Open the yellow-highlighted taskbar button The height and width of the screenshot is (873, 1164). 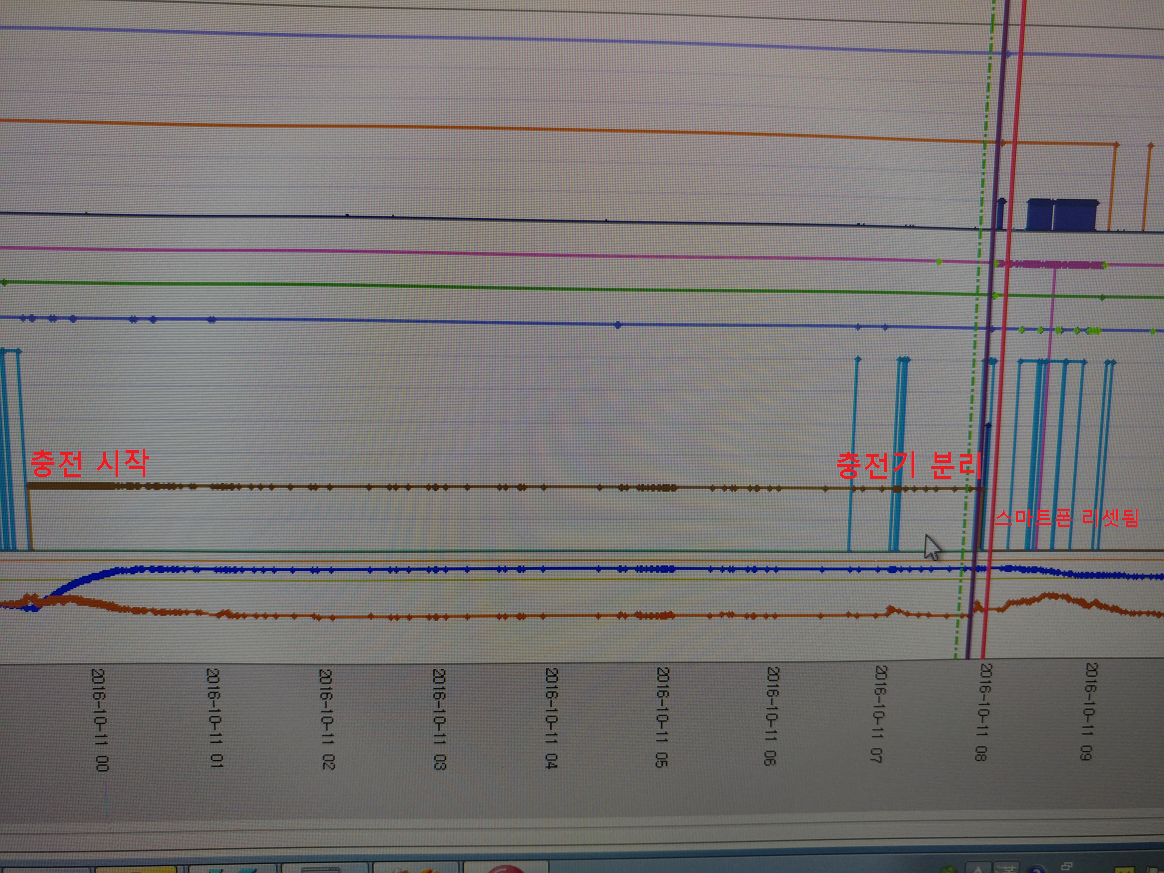pyautogui.click(x=136, y=869)
